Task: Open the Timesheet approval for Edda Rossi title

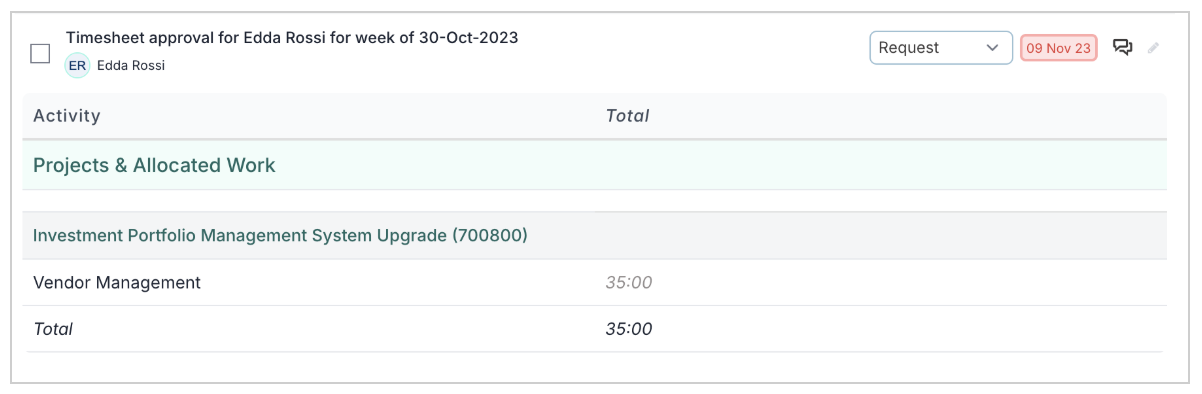Action: 292,37
